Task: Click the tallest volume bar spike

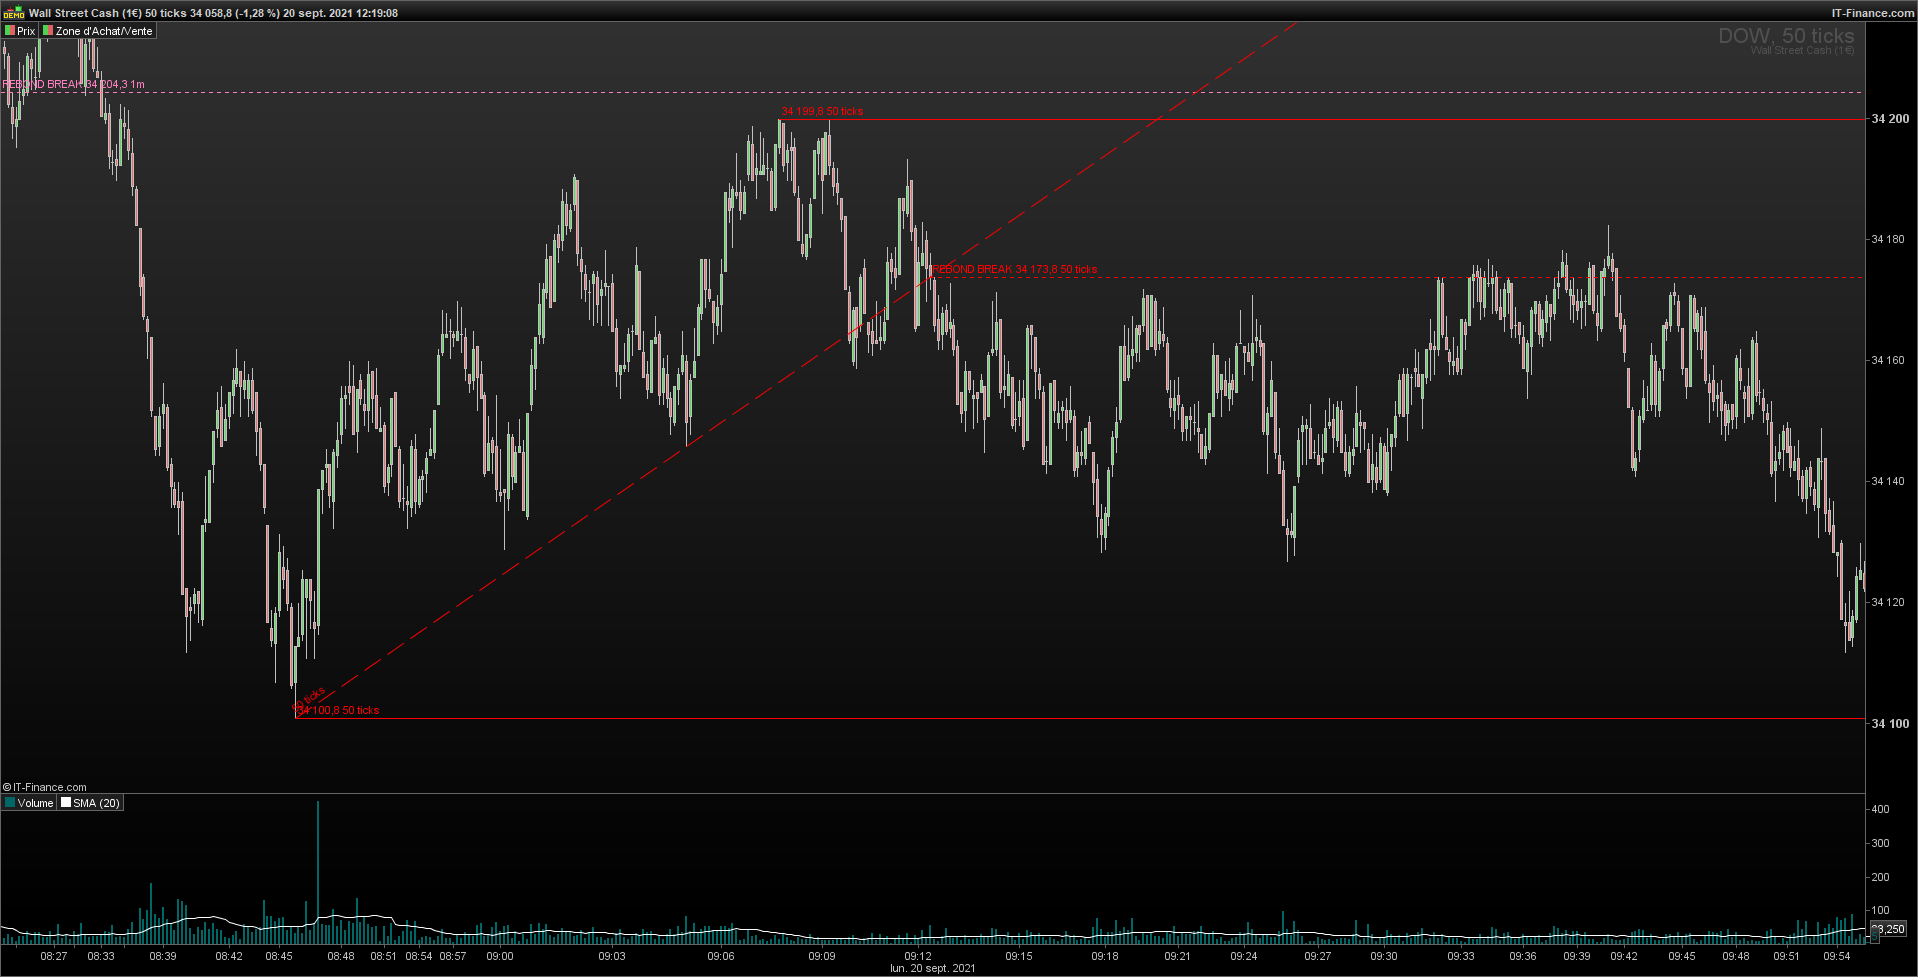Action: pyautogui.click(x=318, y=872)
